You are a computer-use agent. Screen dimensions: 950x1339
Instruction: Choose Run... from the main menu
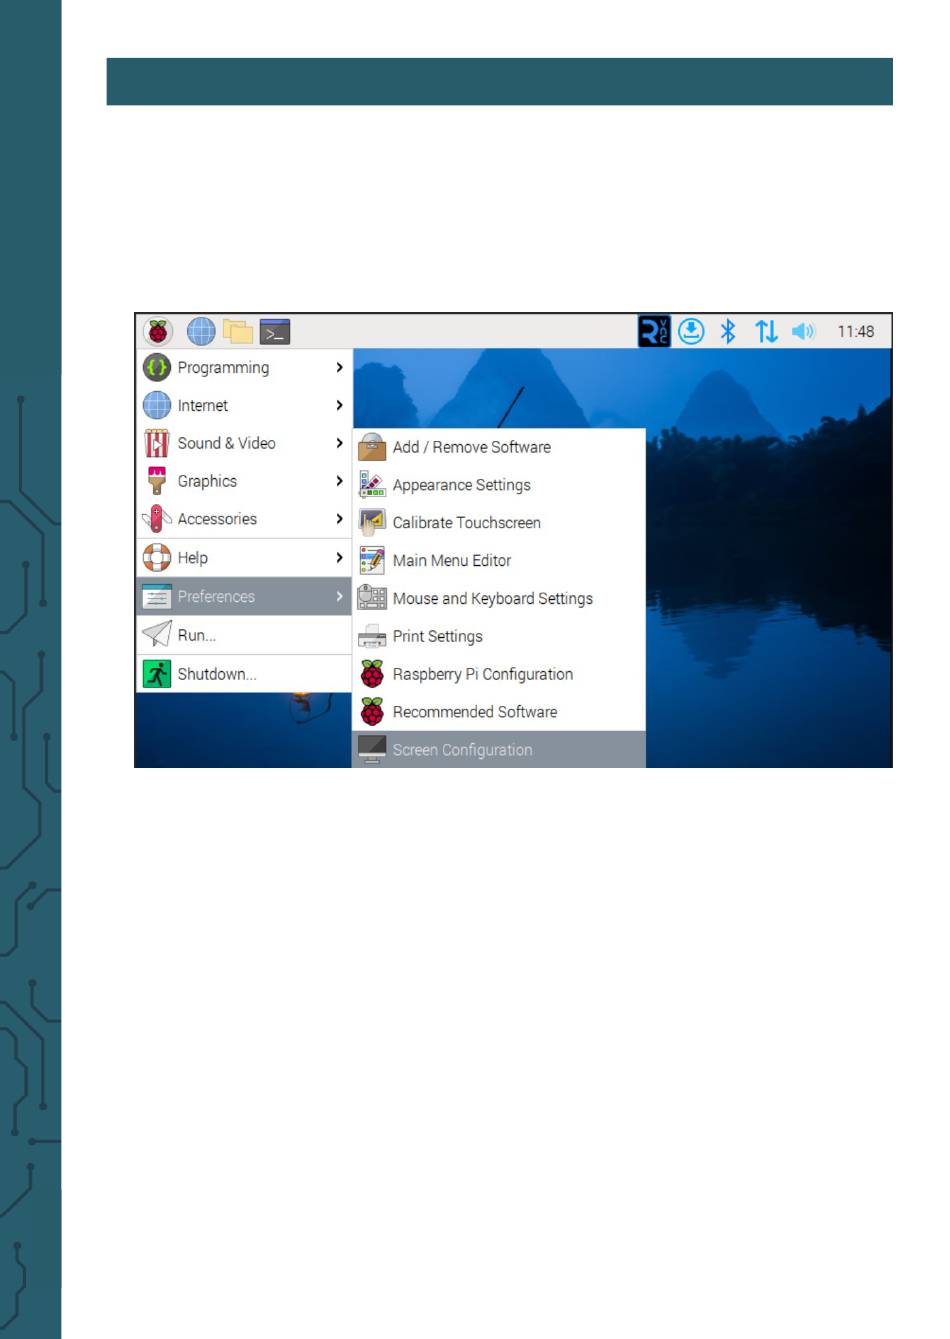coord(244,635)
